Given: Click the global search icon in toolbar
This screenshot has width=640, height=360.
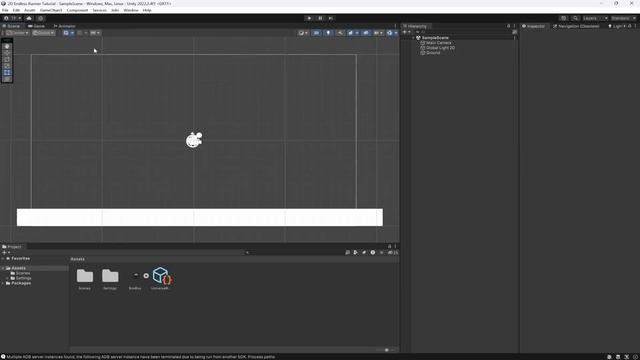Looking at the screenshot, I should pyautogui.click(x=575, y=18).
